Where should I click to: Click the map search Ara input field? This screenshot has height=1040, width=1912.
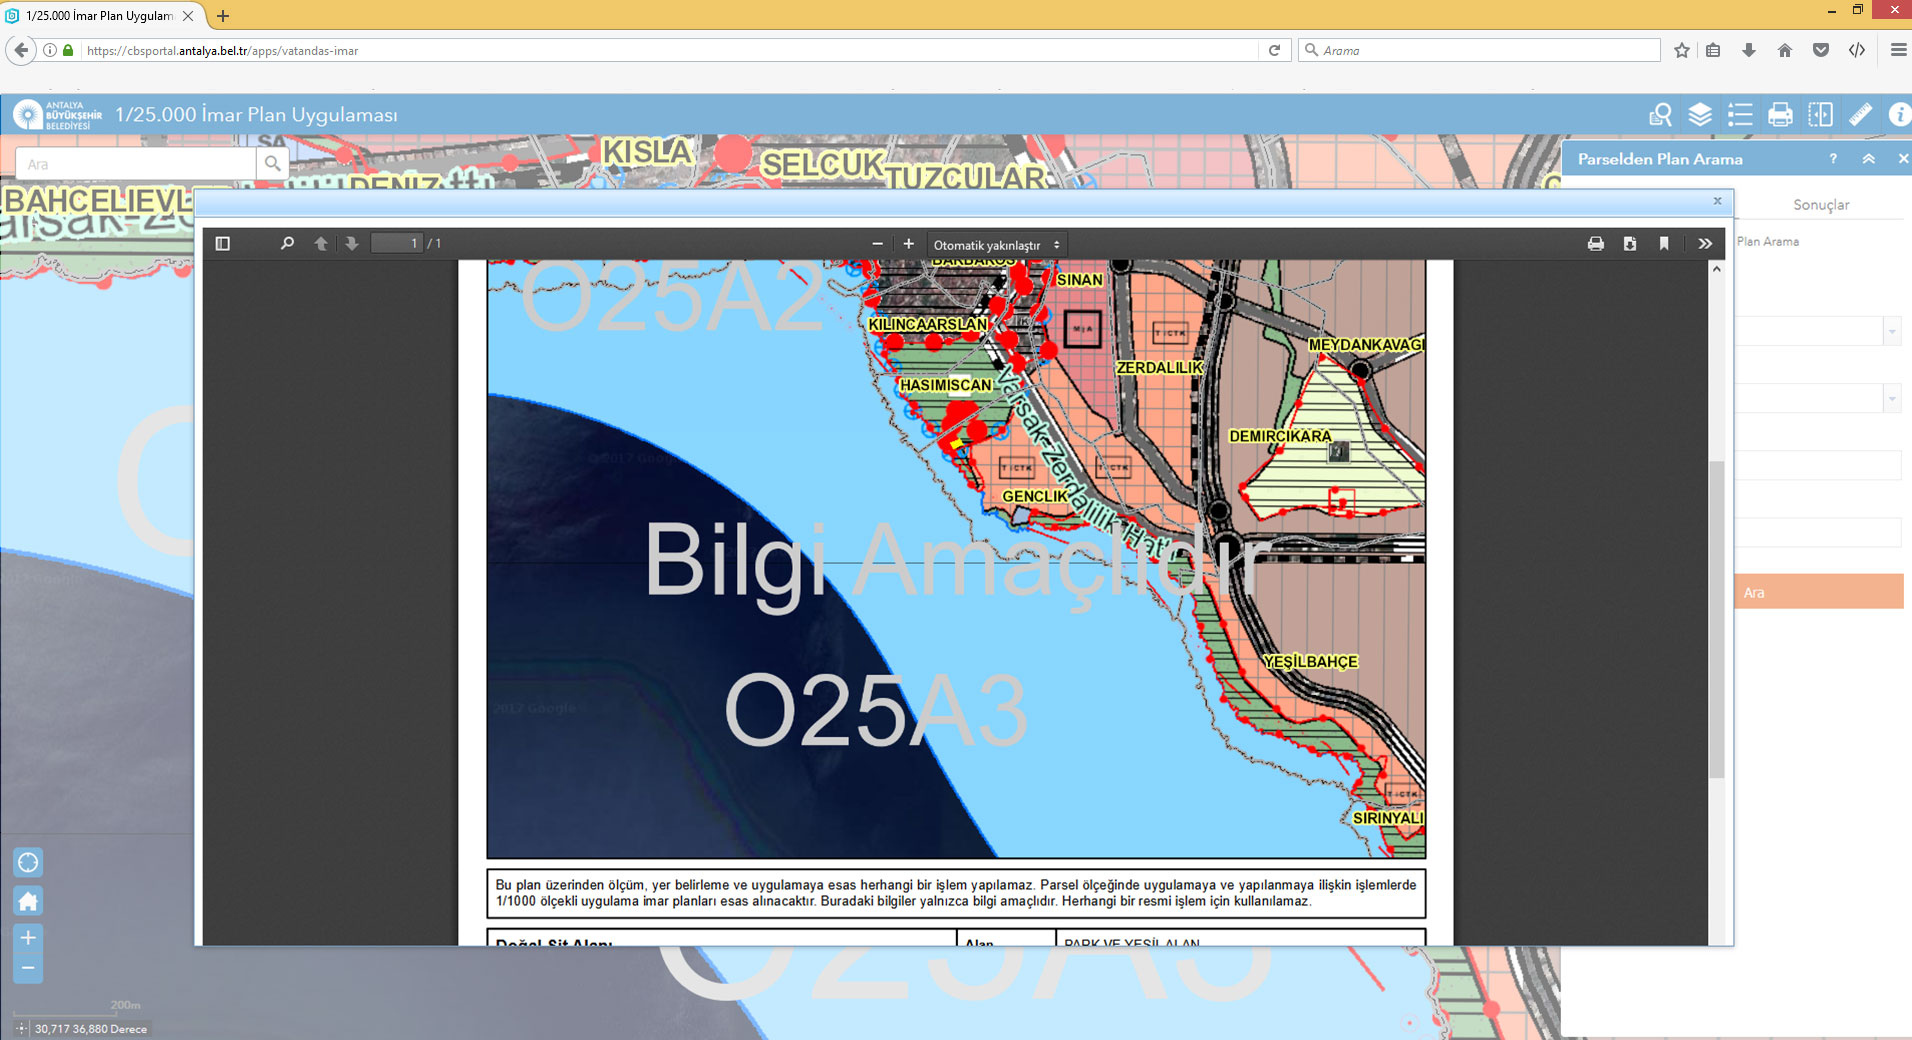click(x=136, y=164)
